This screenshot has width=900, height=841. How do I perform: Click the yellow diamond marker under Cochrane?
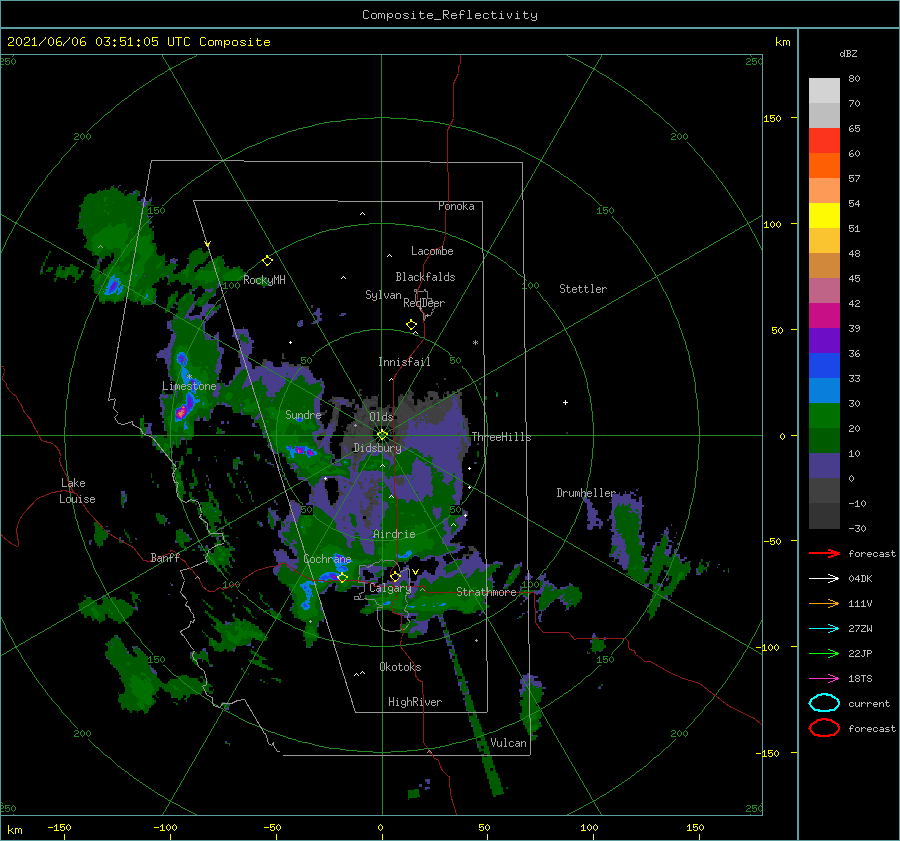coord(343,578)
